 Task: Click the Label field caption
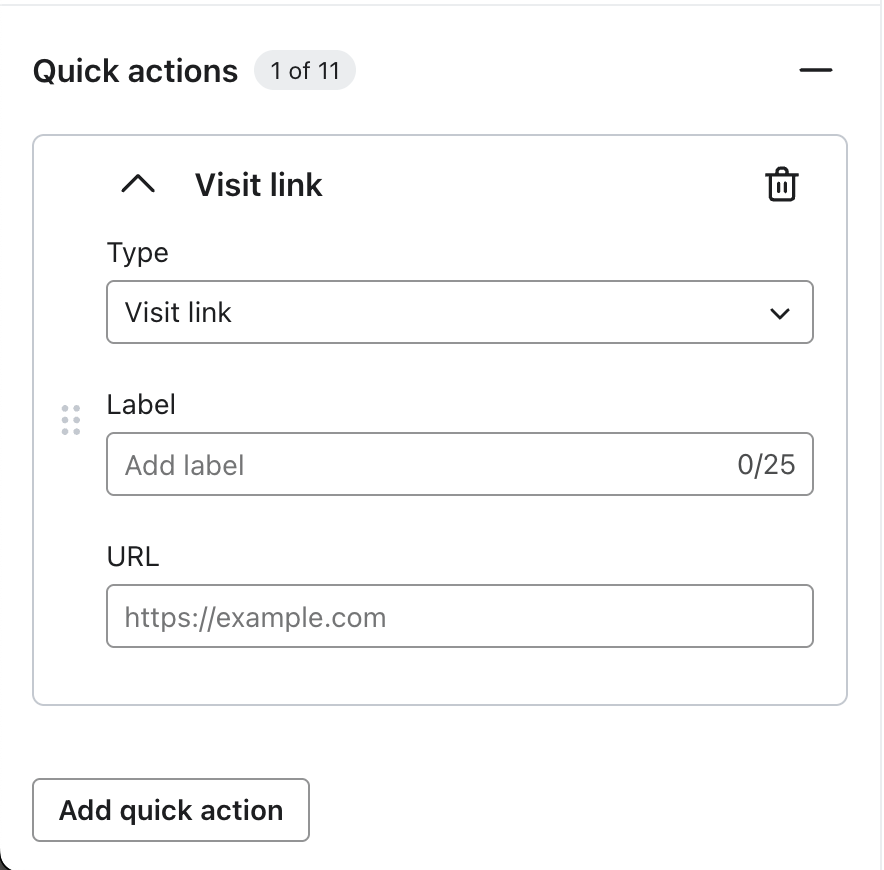(141, 405)
